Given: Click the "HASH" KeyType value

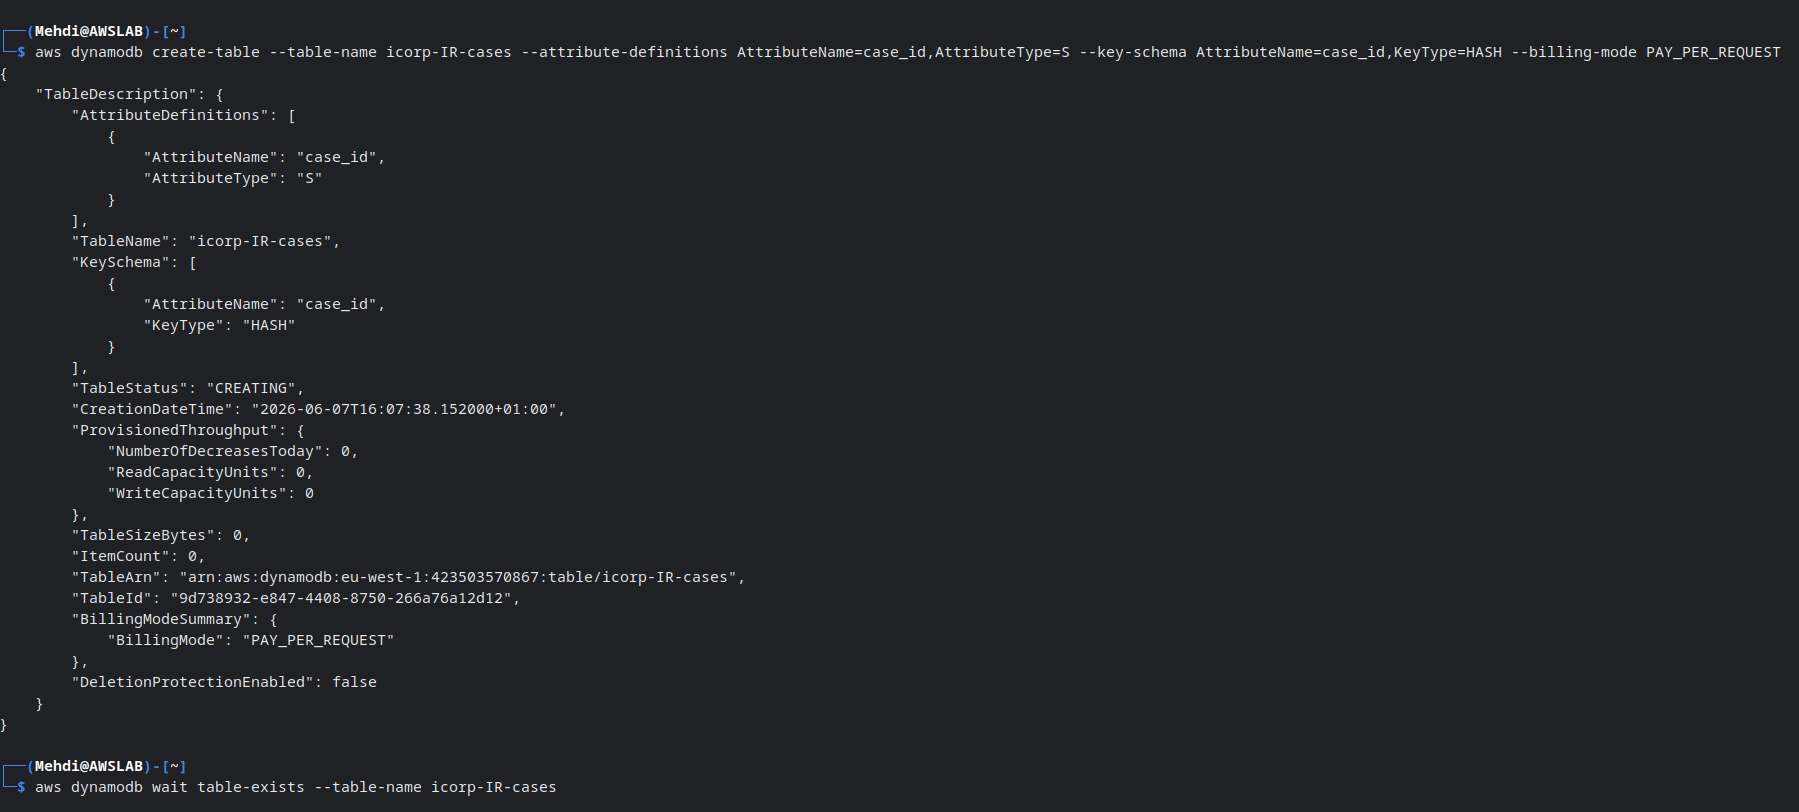Looking at the screenshot, I should (x=269, y=325).
